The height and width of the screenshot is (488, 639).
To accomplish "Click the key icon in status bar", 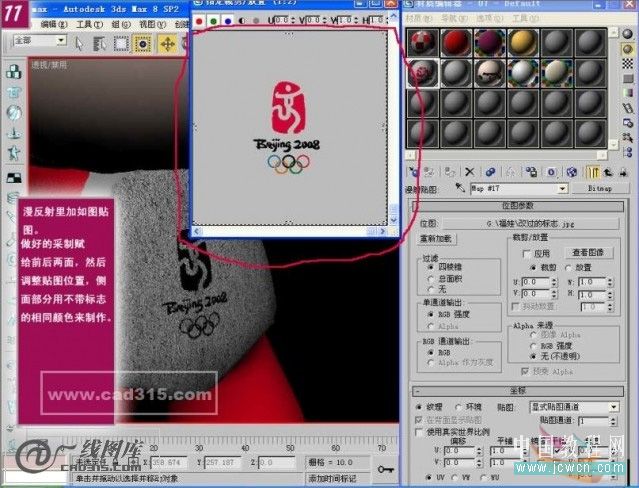I will [x=385, y=469].
